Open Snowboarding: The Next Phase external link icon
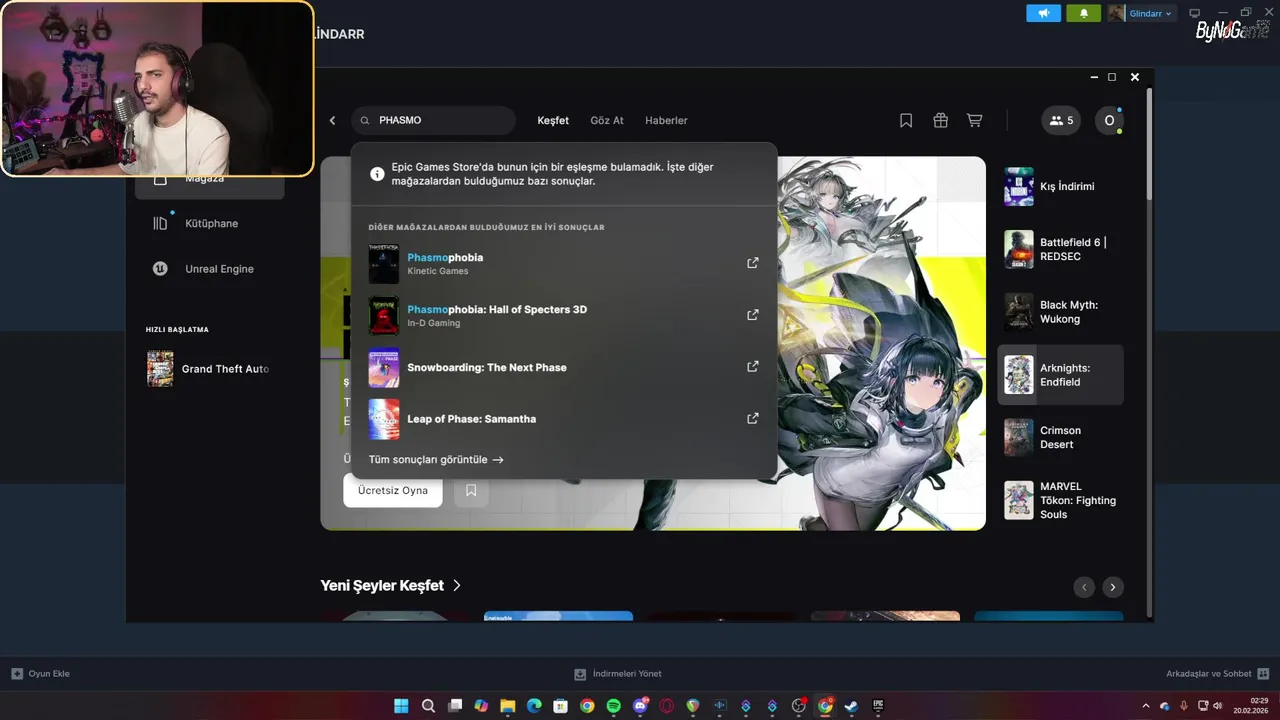This screenshot has width=1280, height=720. click(753, 367)
